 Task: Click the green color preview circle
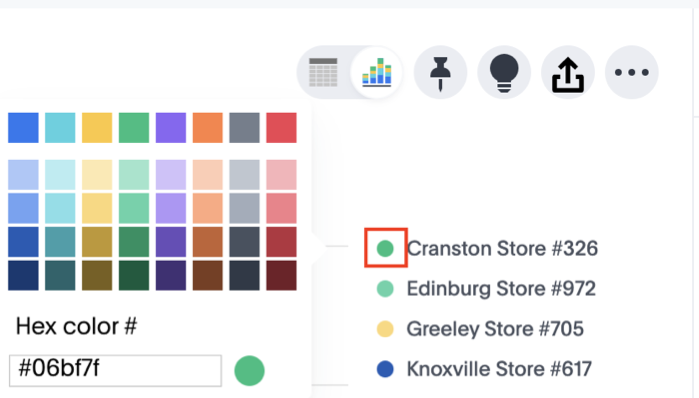click(x=249, y=370)
